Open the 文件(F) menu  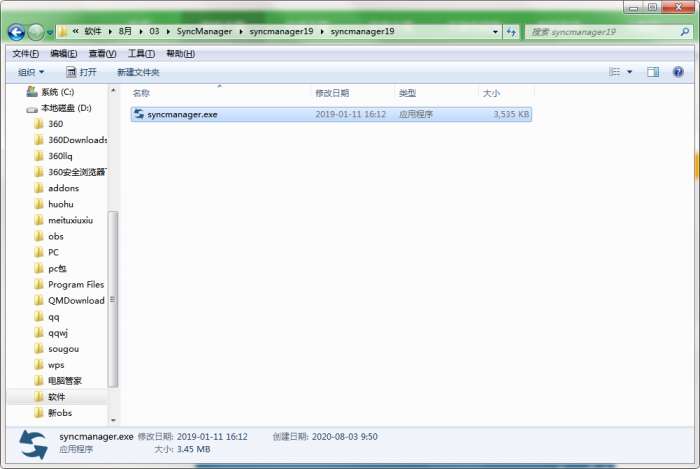(x=25, y=54)
